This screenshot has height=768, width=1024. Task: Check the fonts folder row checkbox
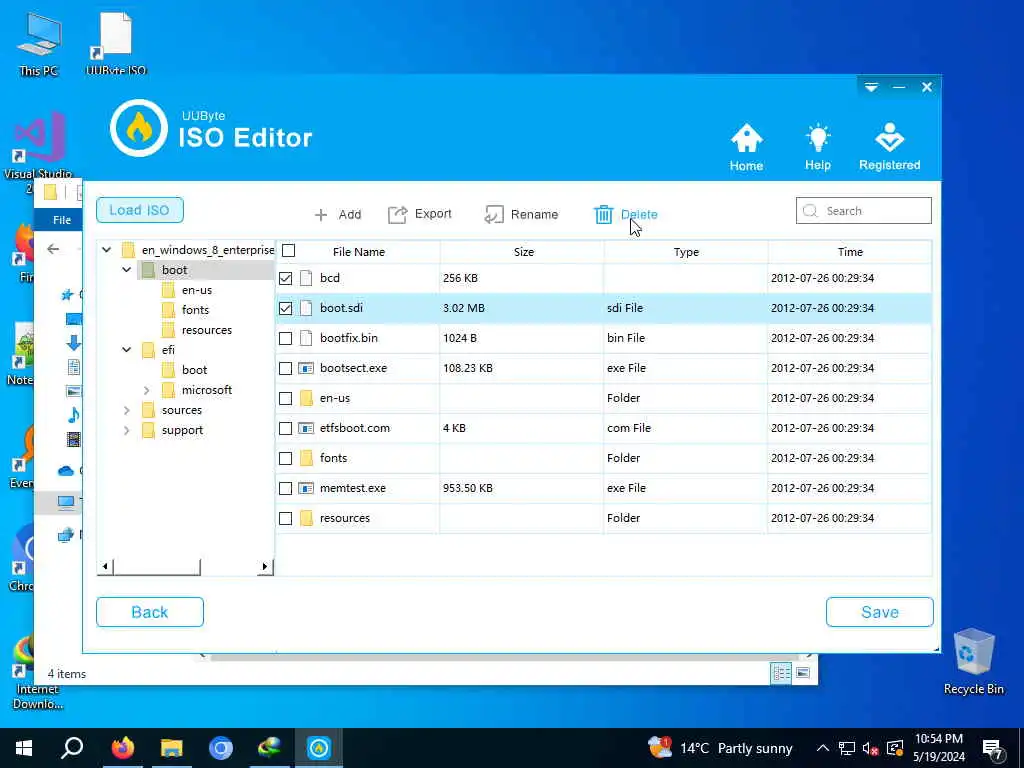[x=285, y=458]
